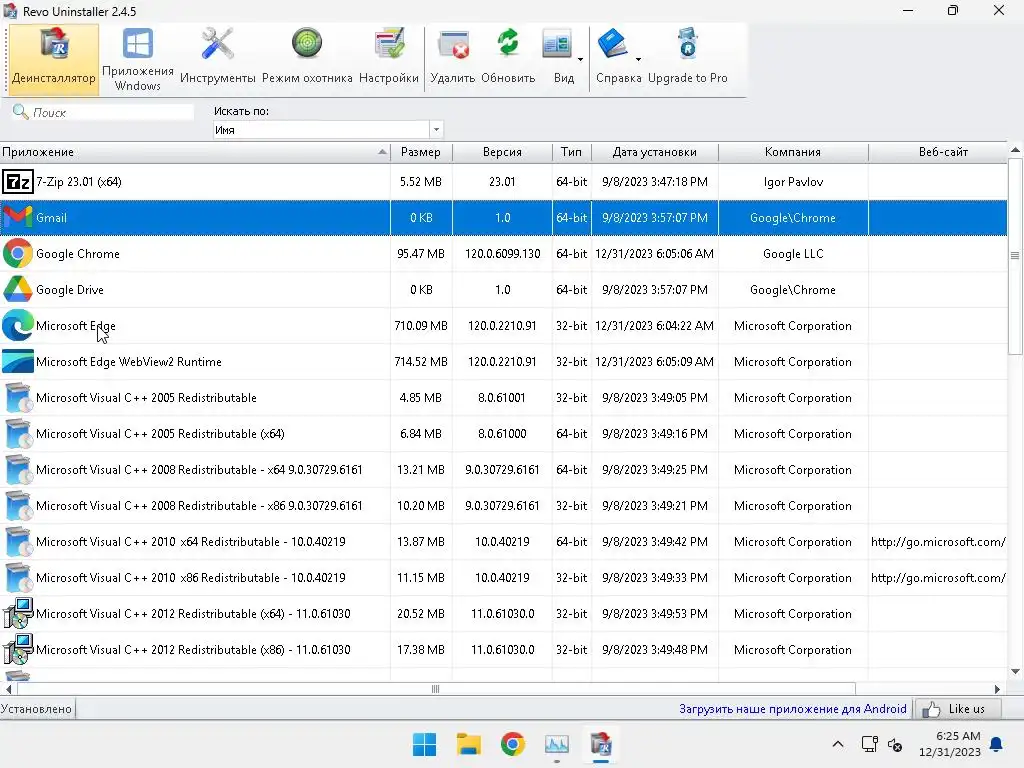Click Revo Uninstaller taskbar icon
Screen dimensions: 1024x768
coord(601,744)
